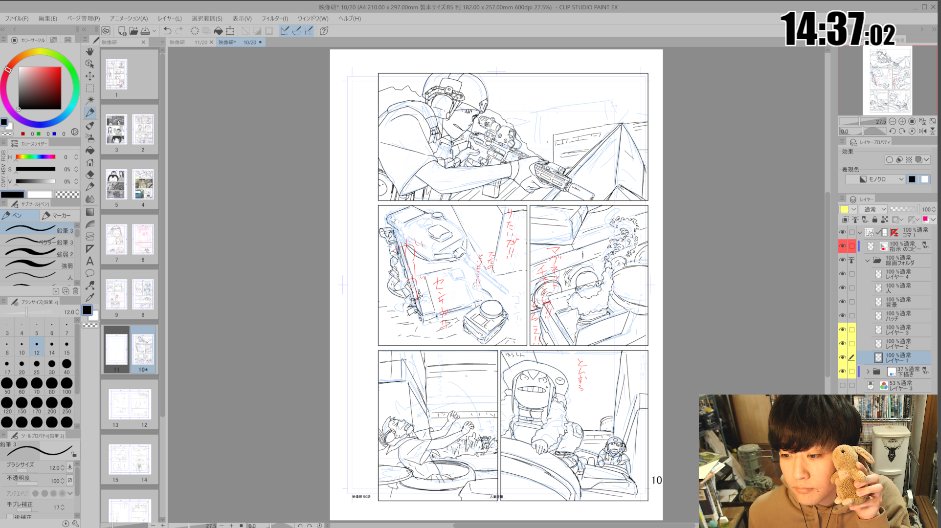Hide the ハッチ layer
941x528 pixels.
[x=843, y=315]
